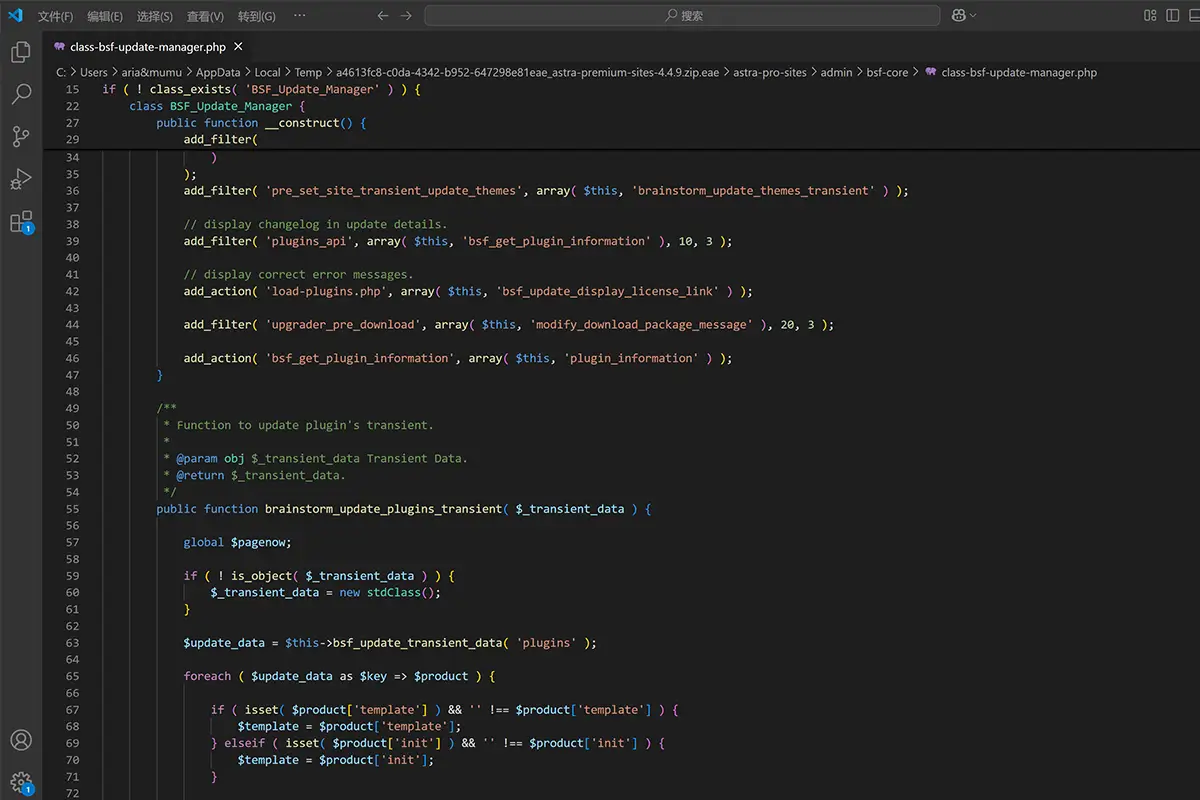Click comment 'Function to update plugin's transient.'
Image resolution: width=1200 pixels, height=800 pixels.
305,425
